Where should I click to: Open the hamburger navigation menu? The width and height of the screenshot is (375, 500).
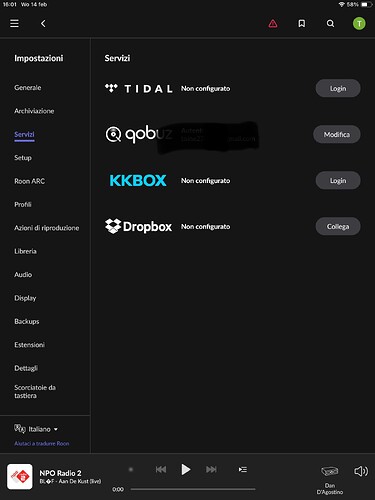click(14, 23)
